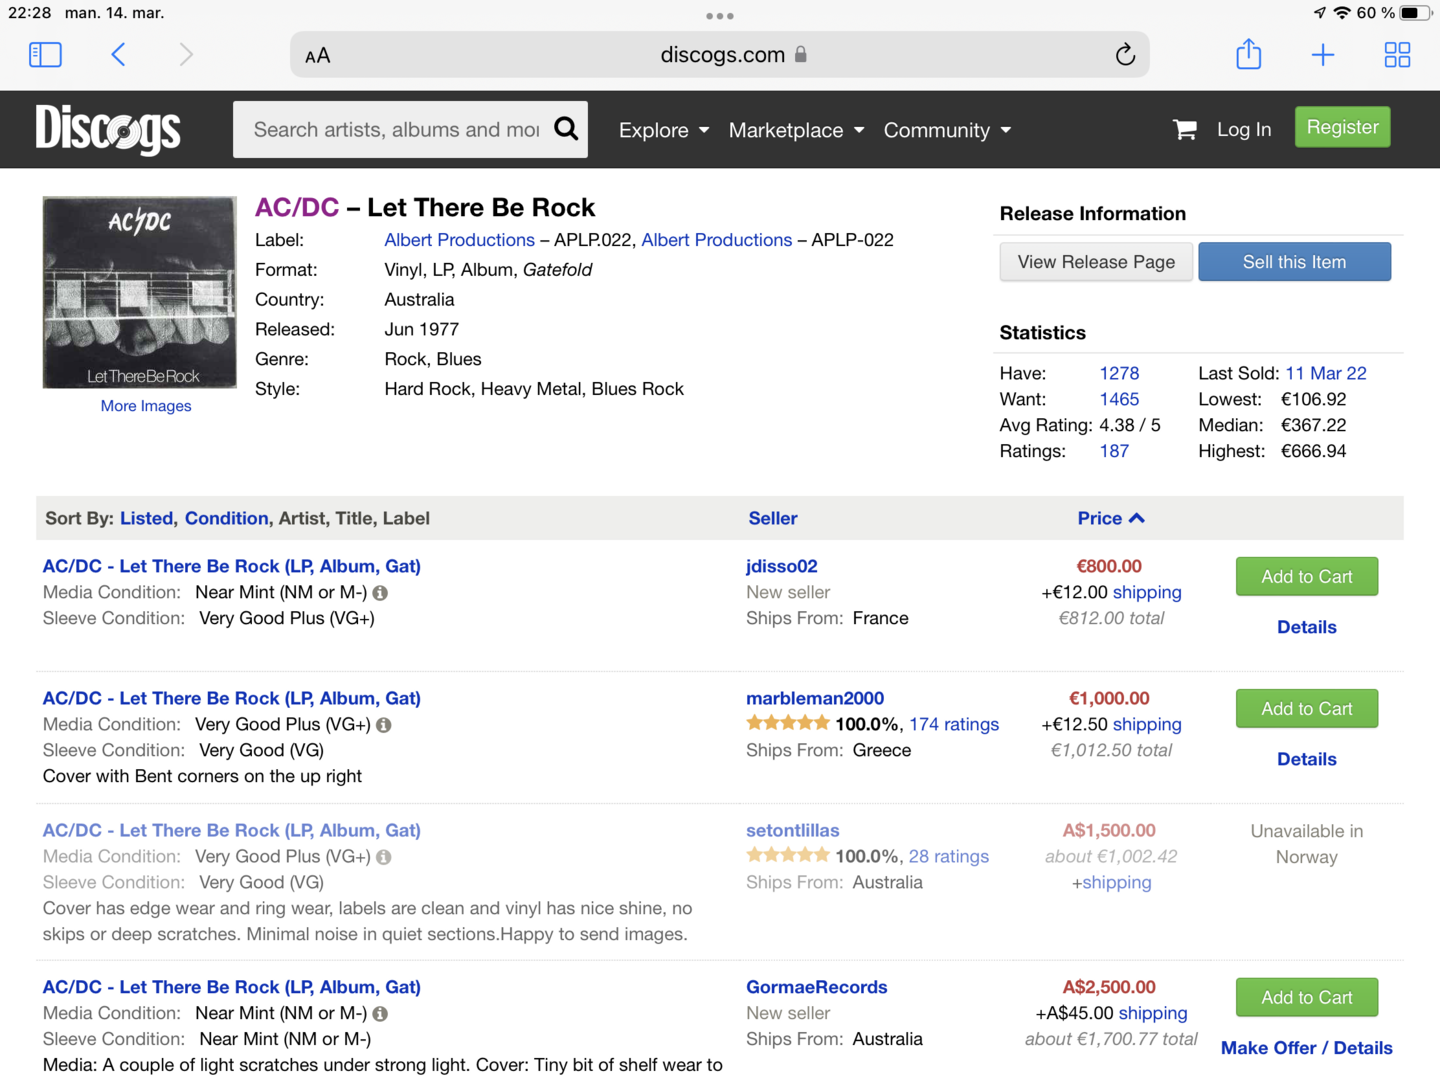Image resolution: width=1440 pixels, height=1080 pixels.
Task: Click the discogs.com address bar
Action: click(x=720, y=54)
